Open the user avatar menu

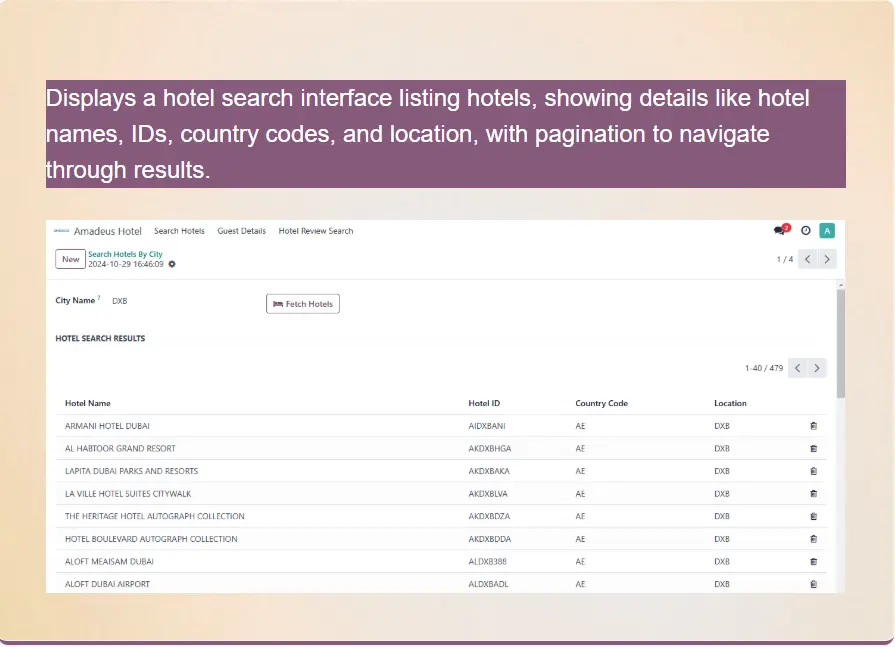click(827, 230)
